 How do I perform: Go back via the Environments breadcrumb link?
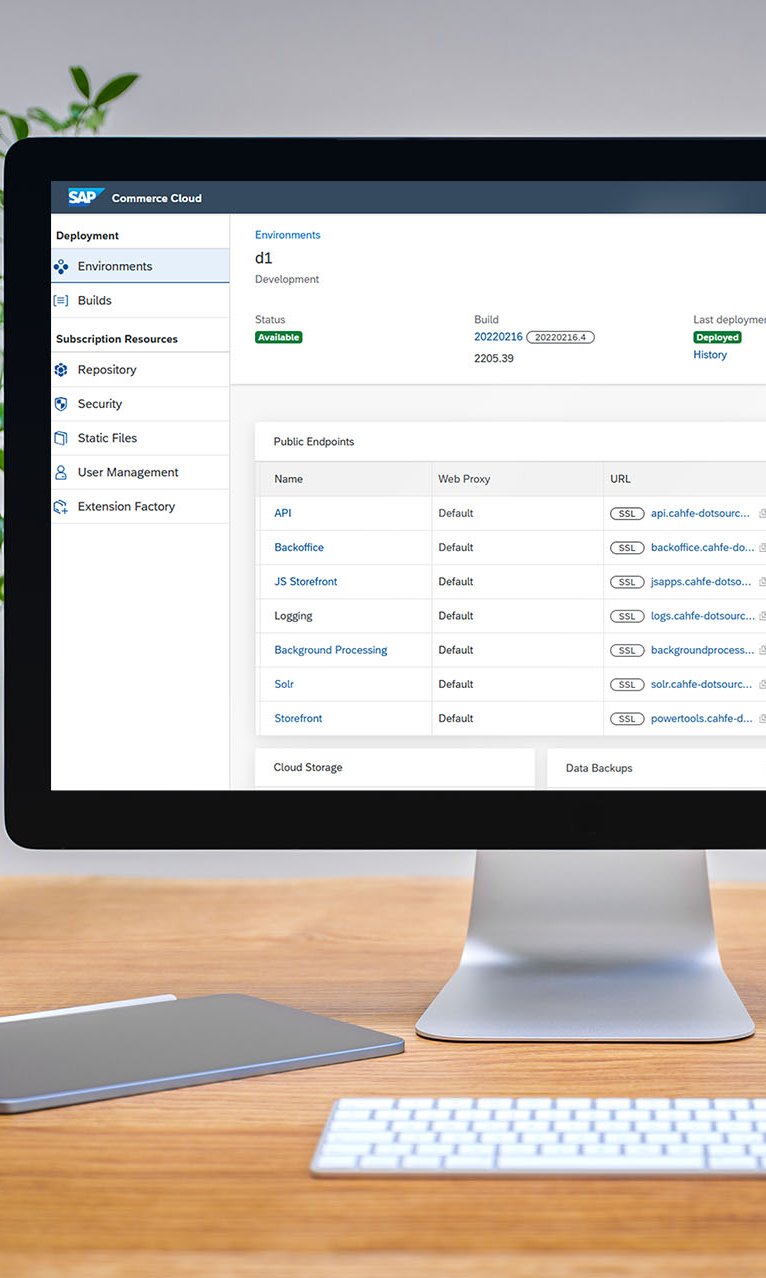pos(287,235)
